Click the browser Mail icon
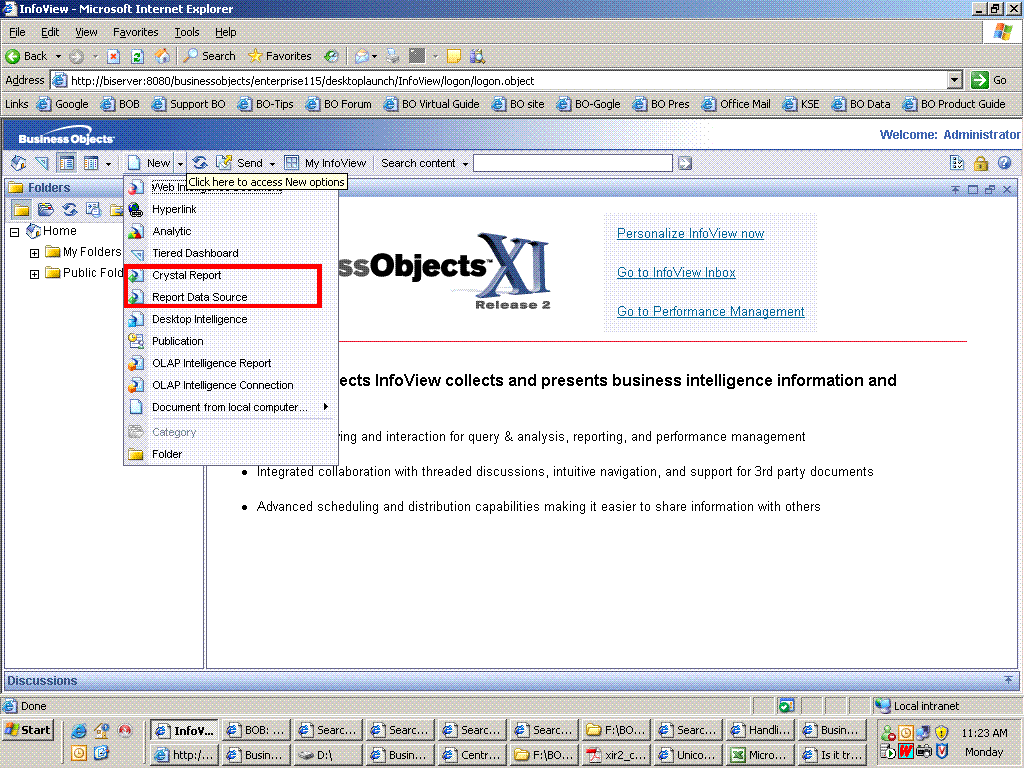Image resolution: width=1024 pixels, height=768 pixels. pos(362,56)
